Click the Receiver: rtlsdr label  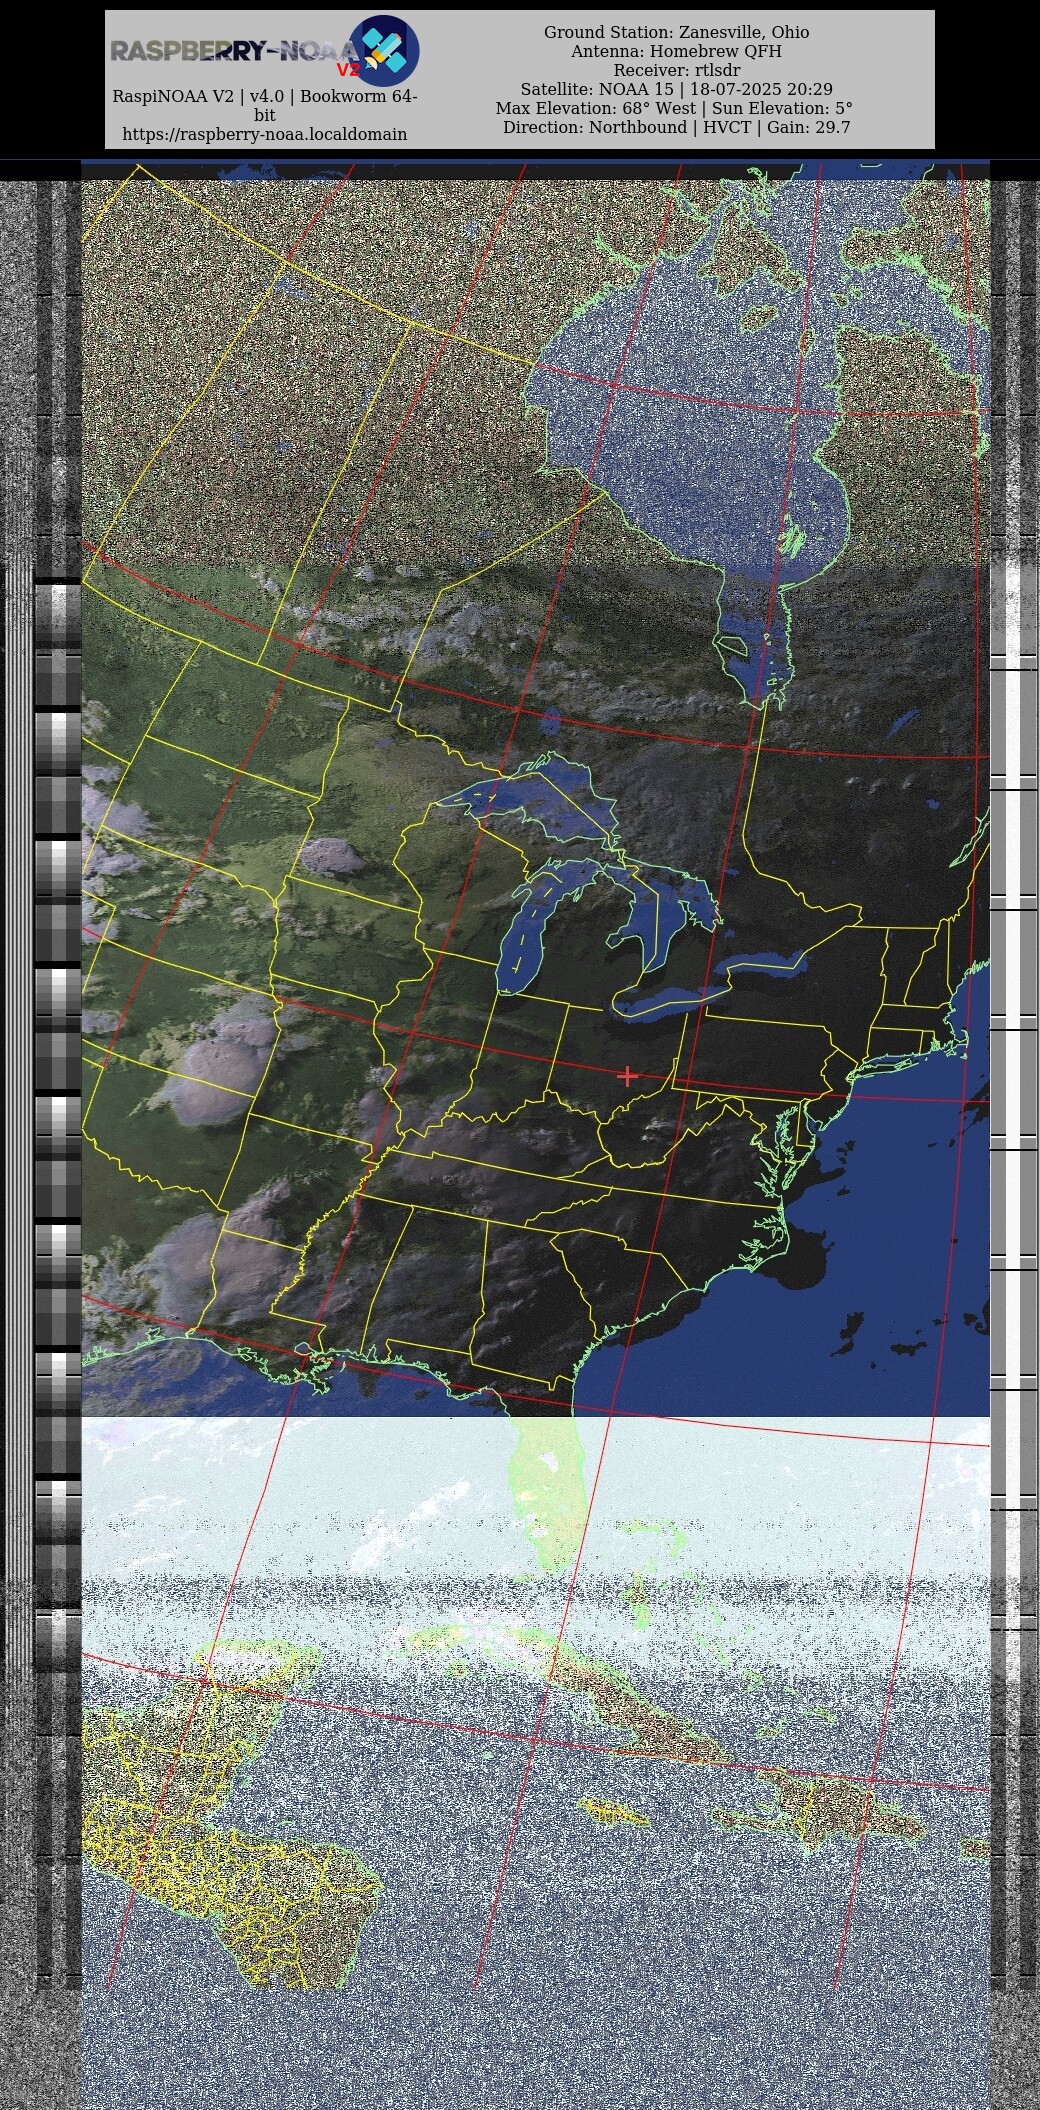coord(676,70)
